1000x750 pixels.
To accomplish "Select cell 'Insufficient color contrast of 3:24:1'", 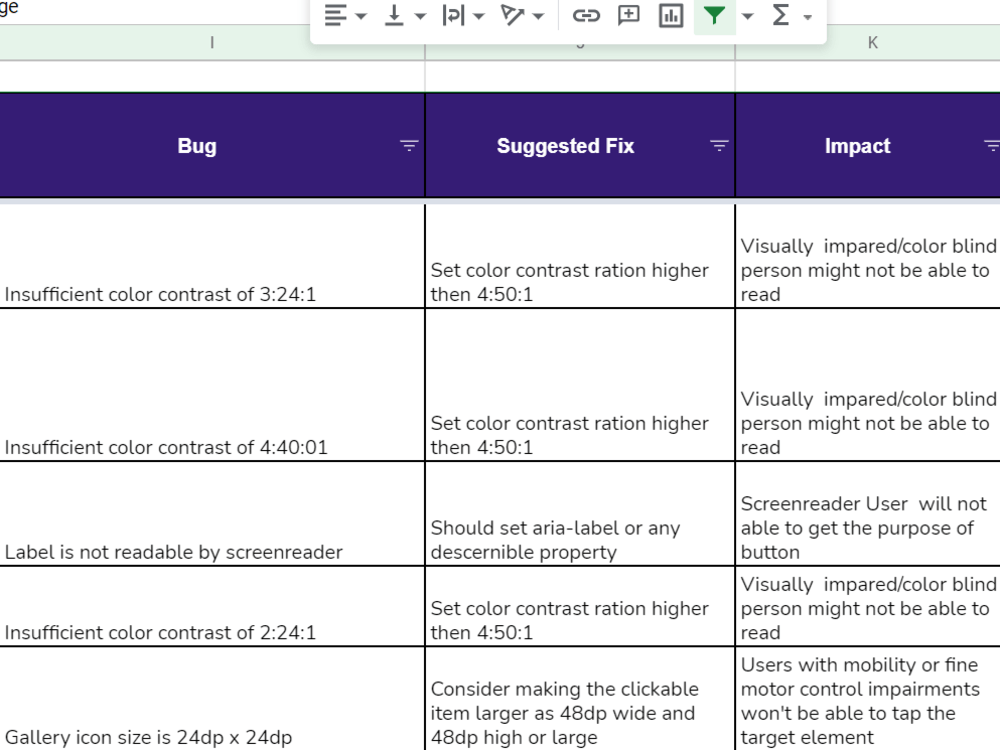I will coord(212,256).
